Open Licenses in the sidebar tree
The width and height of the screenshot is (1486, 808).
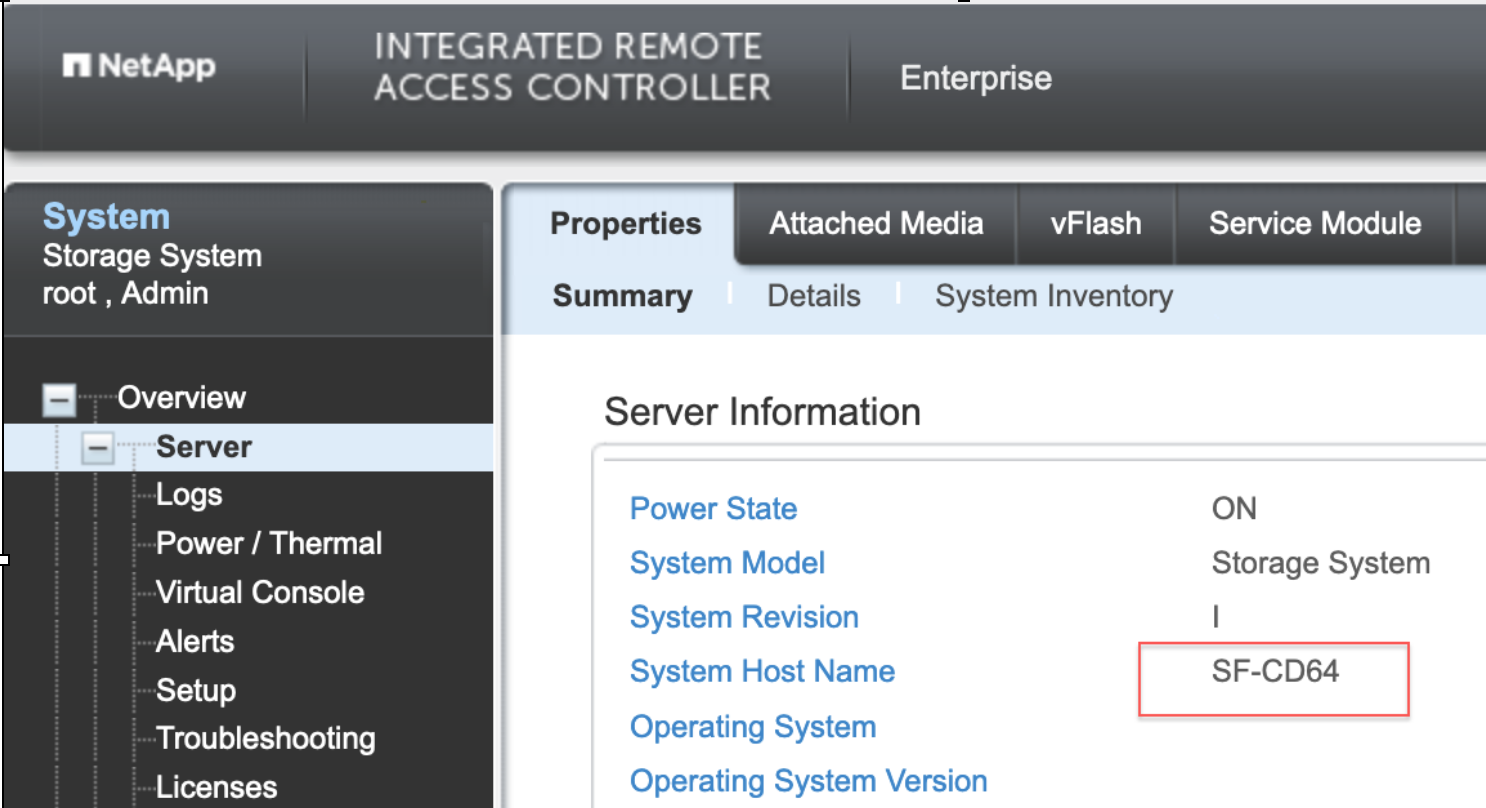(x=216, y=787)
